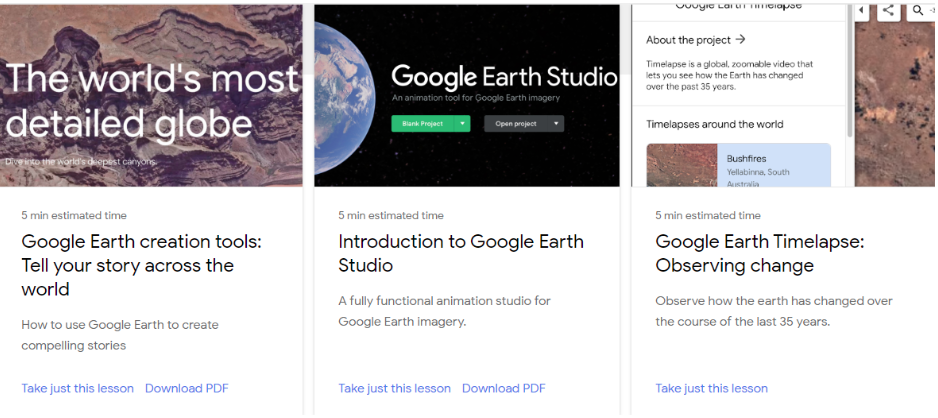
Task: Click 'Observe how the earth has changed' description
Action: [x=774, y=311]
